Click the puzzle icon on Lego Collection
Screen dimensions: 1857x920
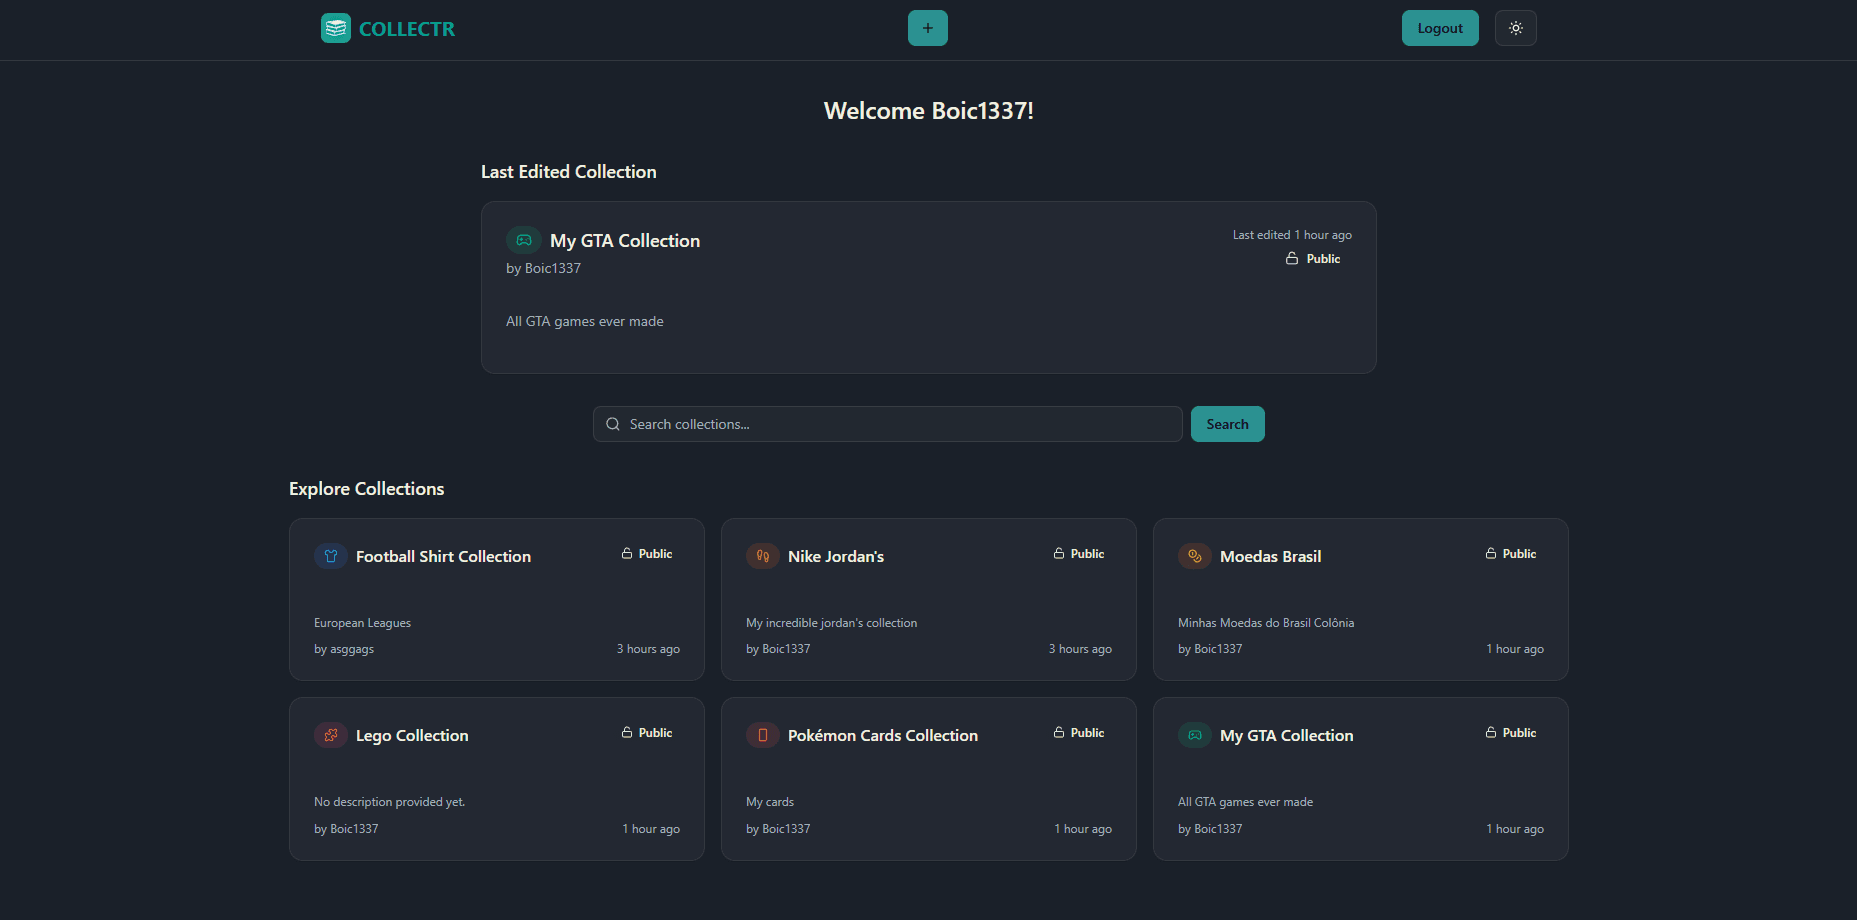[331, 735]
